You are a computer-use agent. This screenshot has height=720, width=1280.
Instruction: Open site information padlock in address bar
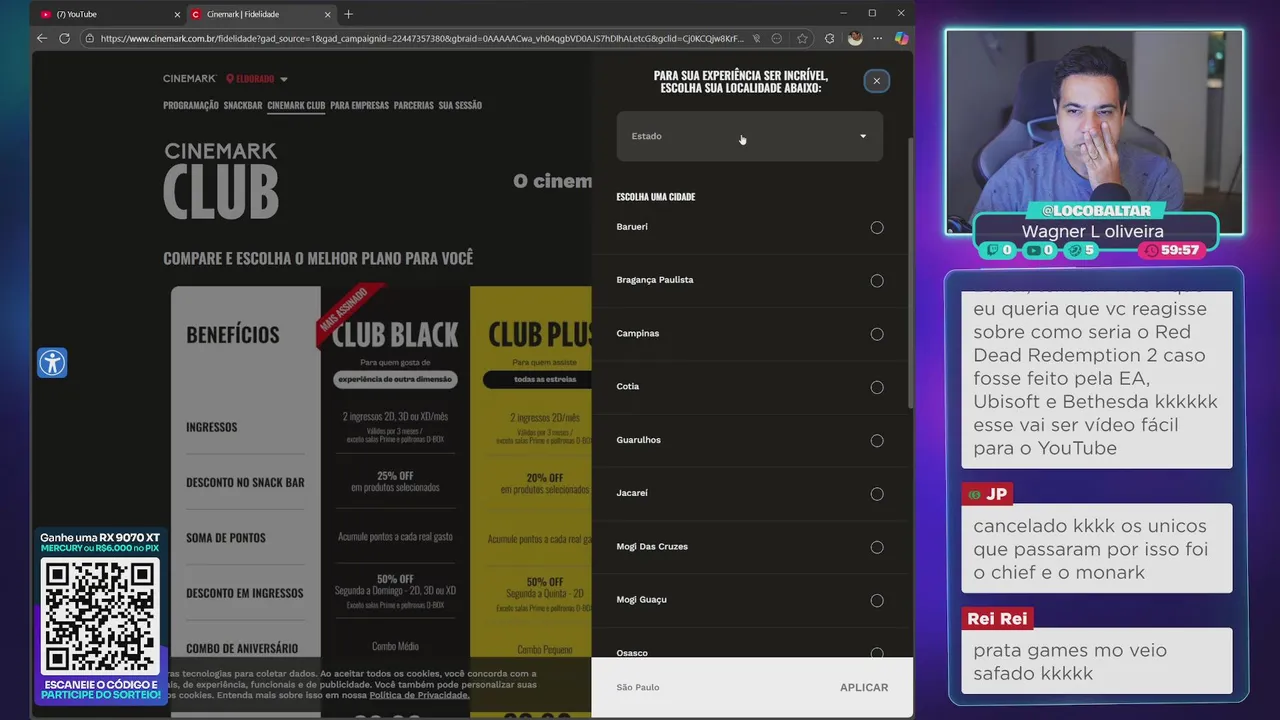pyautogui.click(x=89, y=38)
